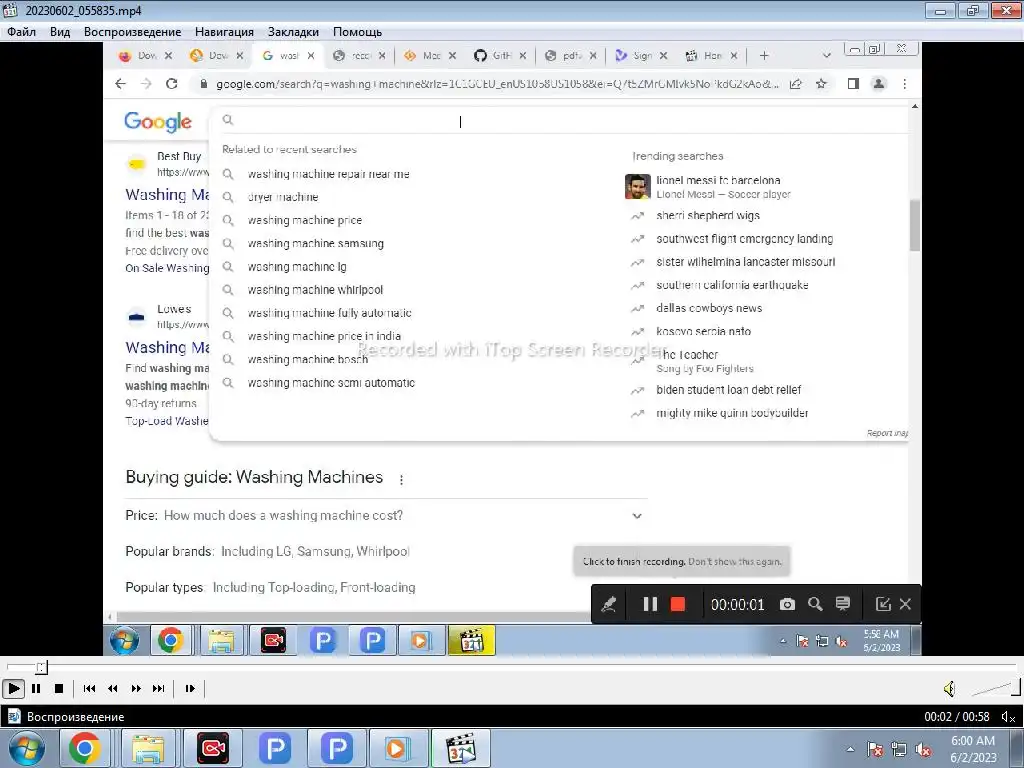Click the page vertical scrollbar thumb

914,225
